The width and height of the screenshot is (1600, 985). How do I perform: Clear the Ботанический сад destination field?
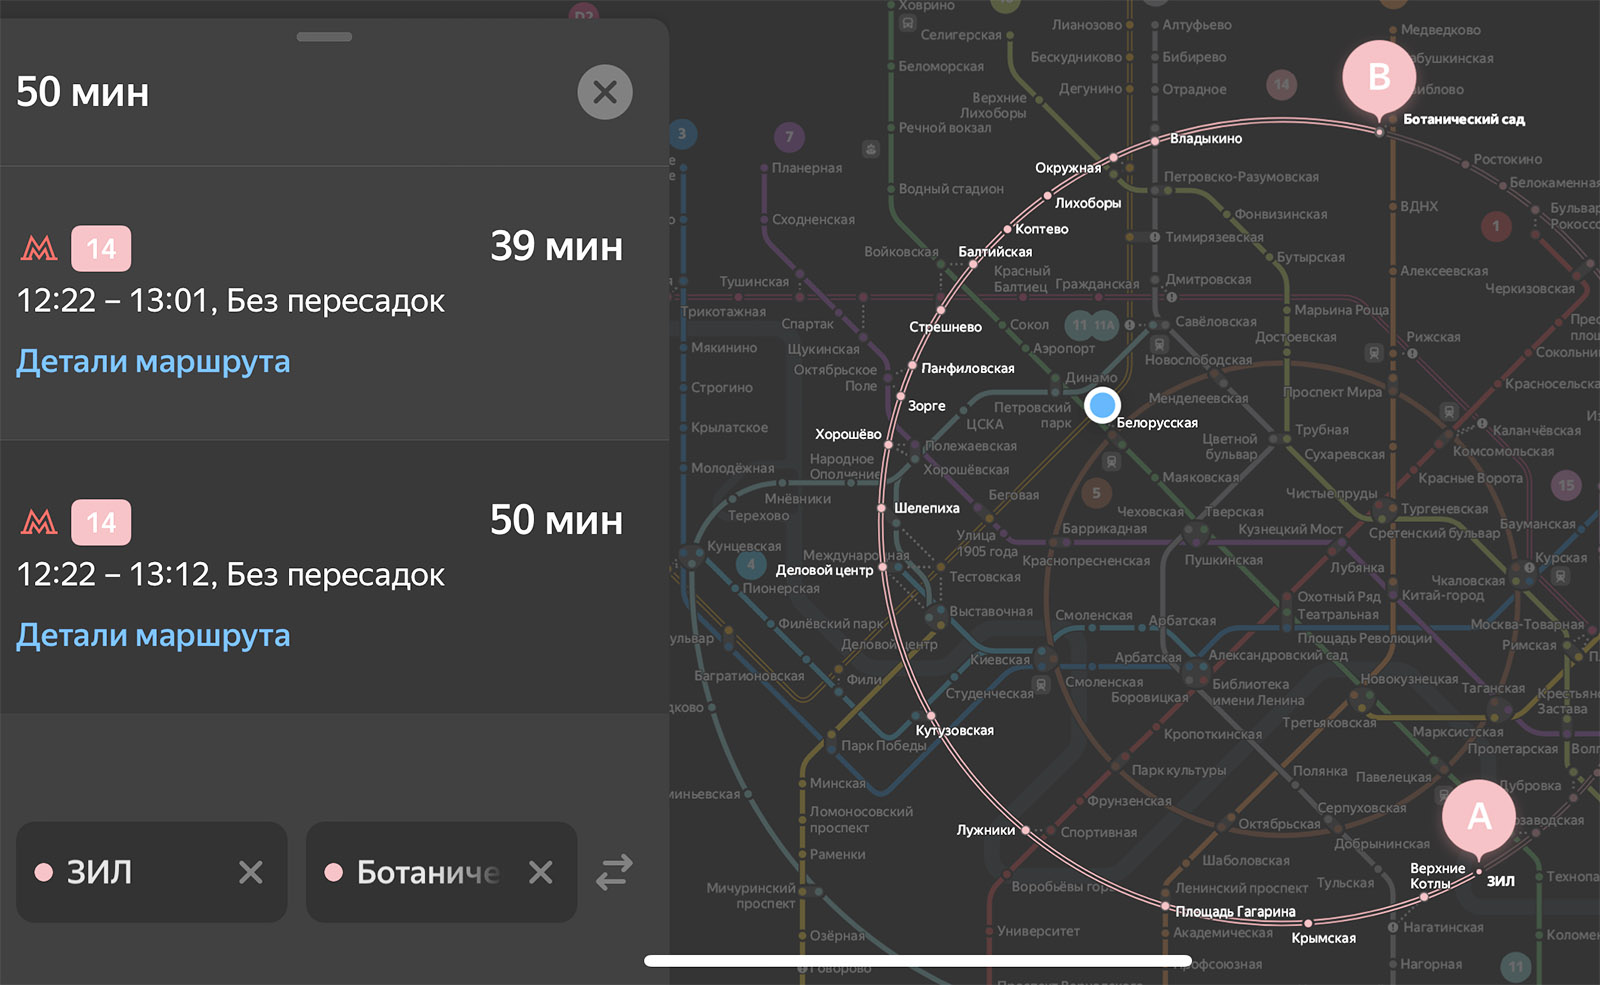point(541,872)
